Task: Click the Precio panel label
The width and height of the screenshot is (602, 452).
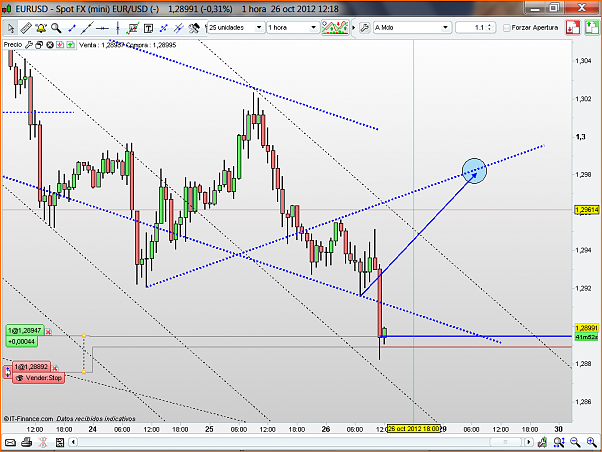Action: (x=13, y=45)
